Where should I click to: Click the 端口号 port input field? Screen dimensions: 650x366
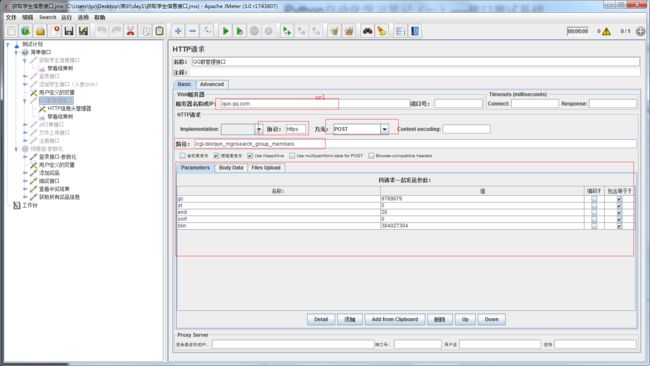458,104
